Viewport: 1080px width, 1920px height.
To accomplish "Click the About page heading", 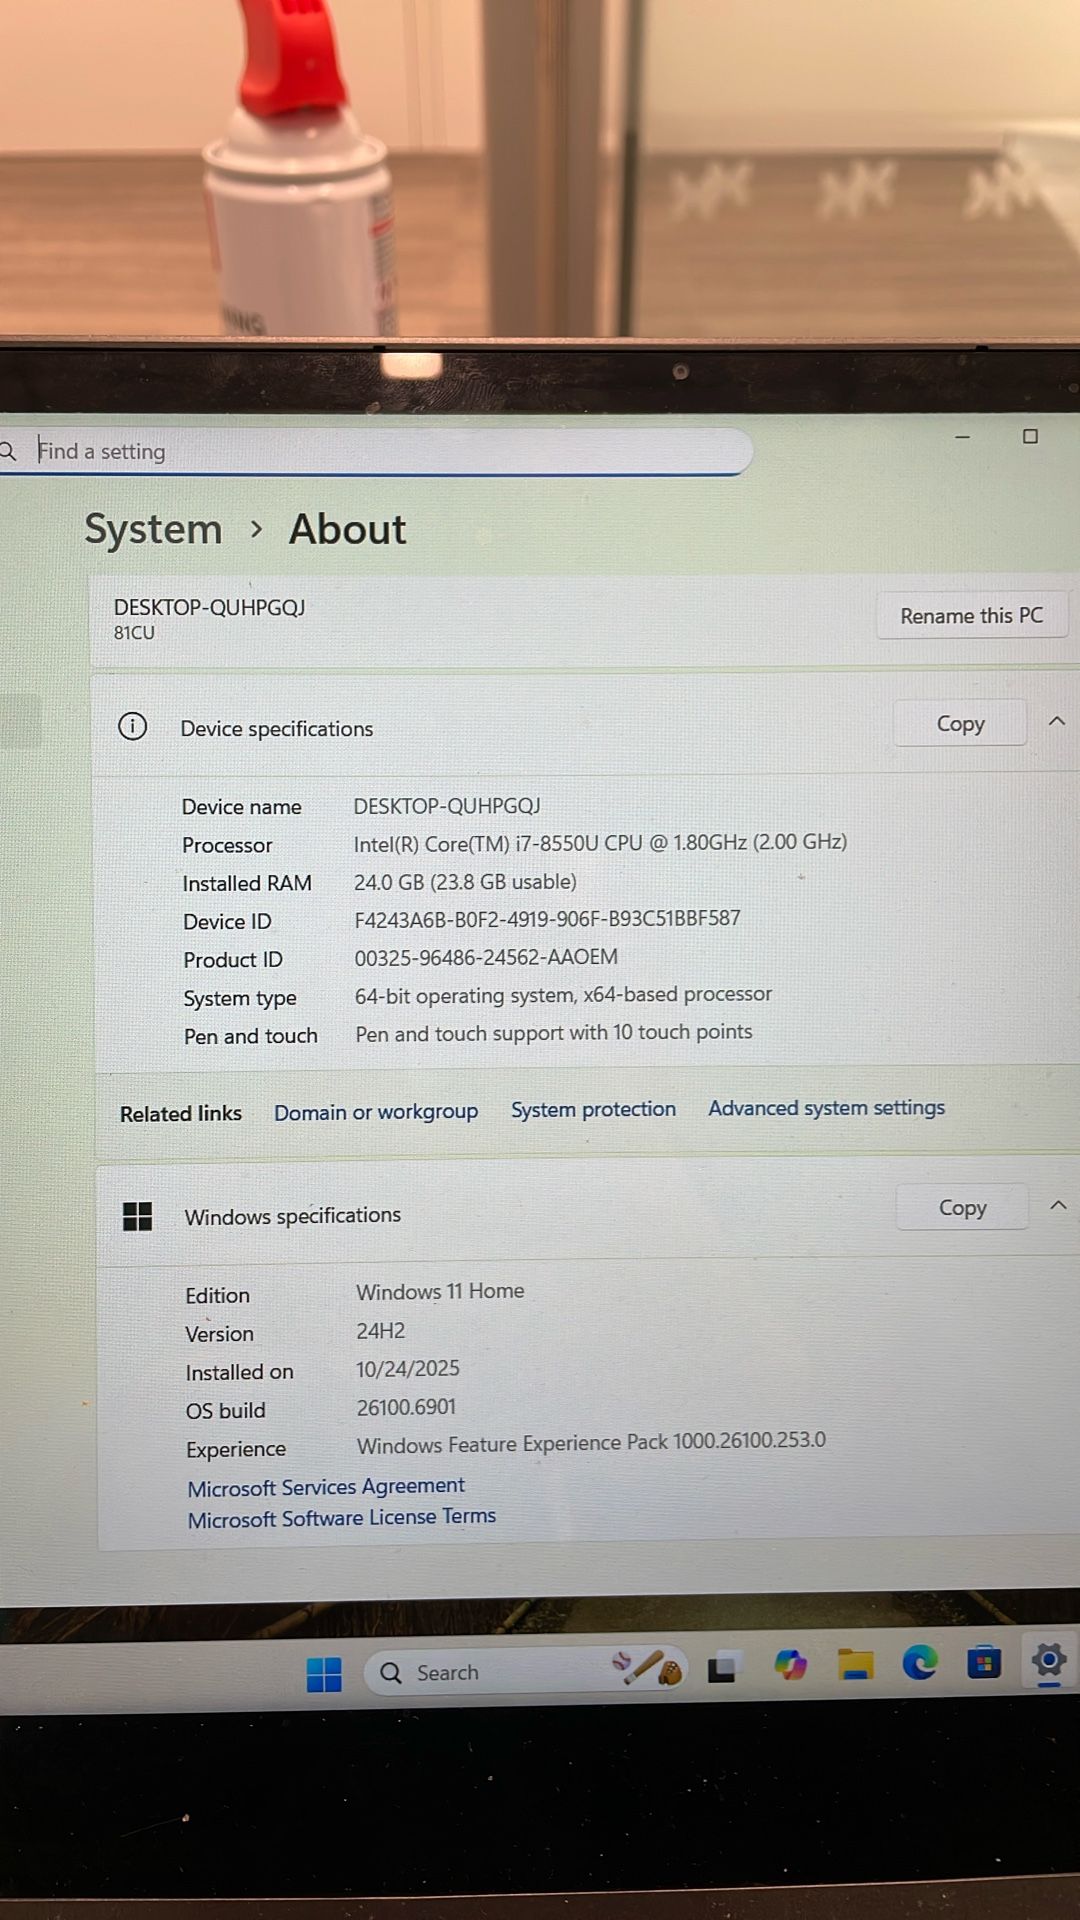I will (347, 529).
